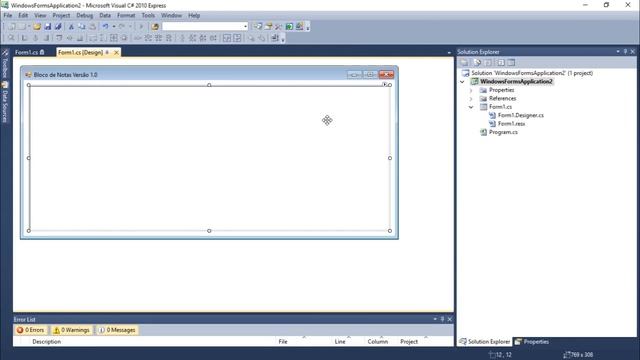Click the Align Lefts layout icon
The width and height of the screenshot is (640, 360).
24,38
